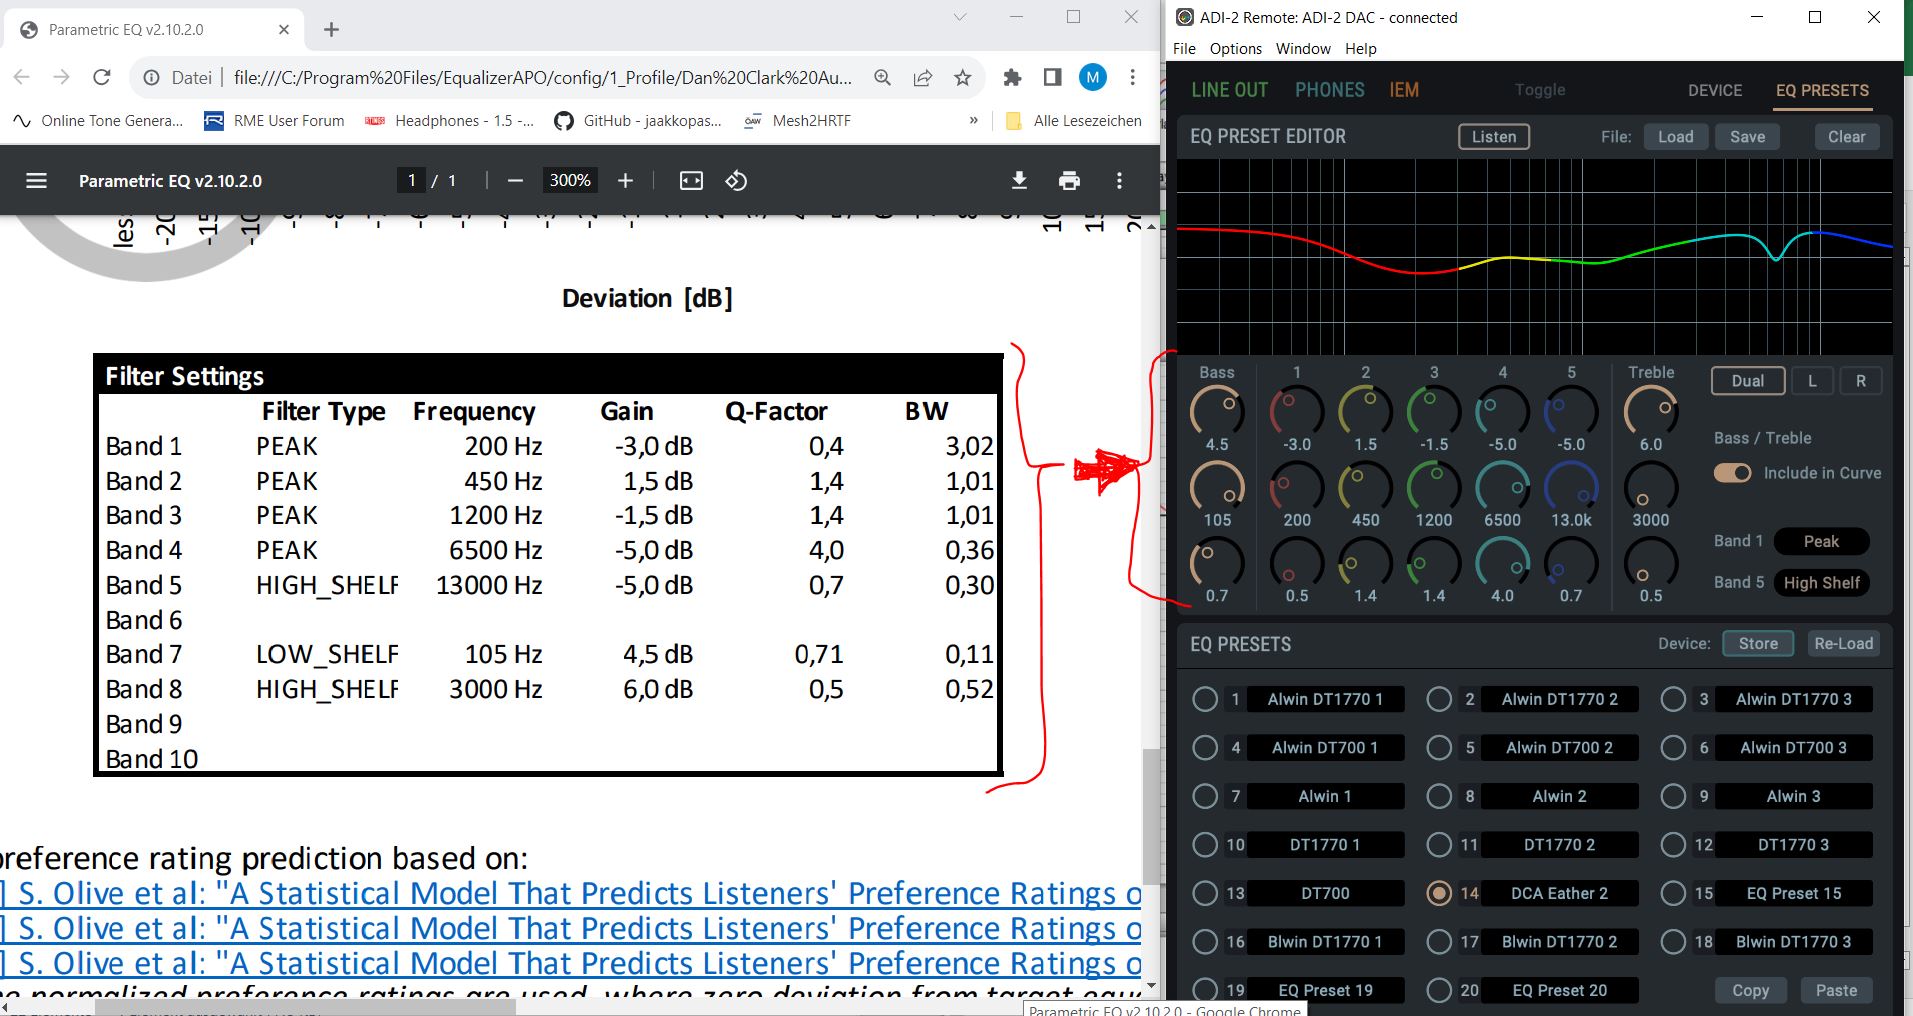
Task: Print the Parametric EQ PDF
Action: tap(1069, 181)
